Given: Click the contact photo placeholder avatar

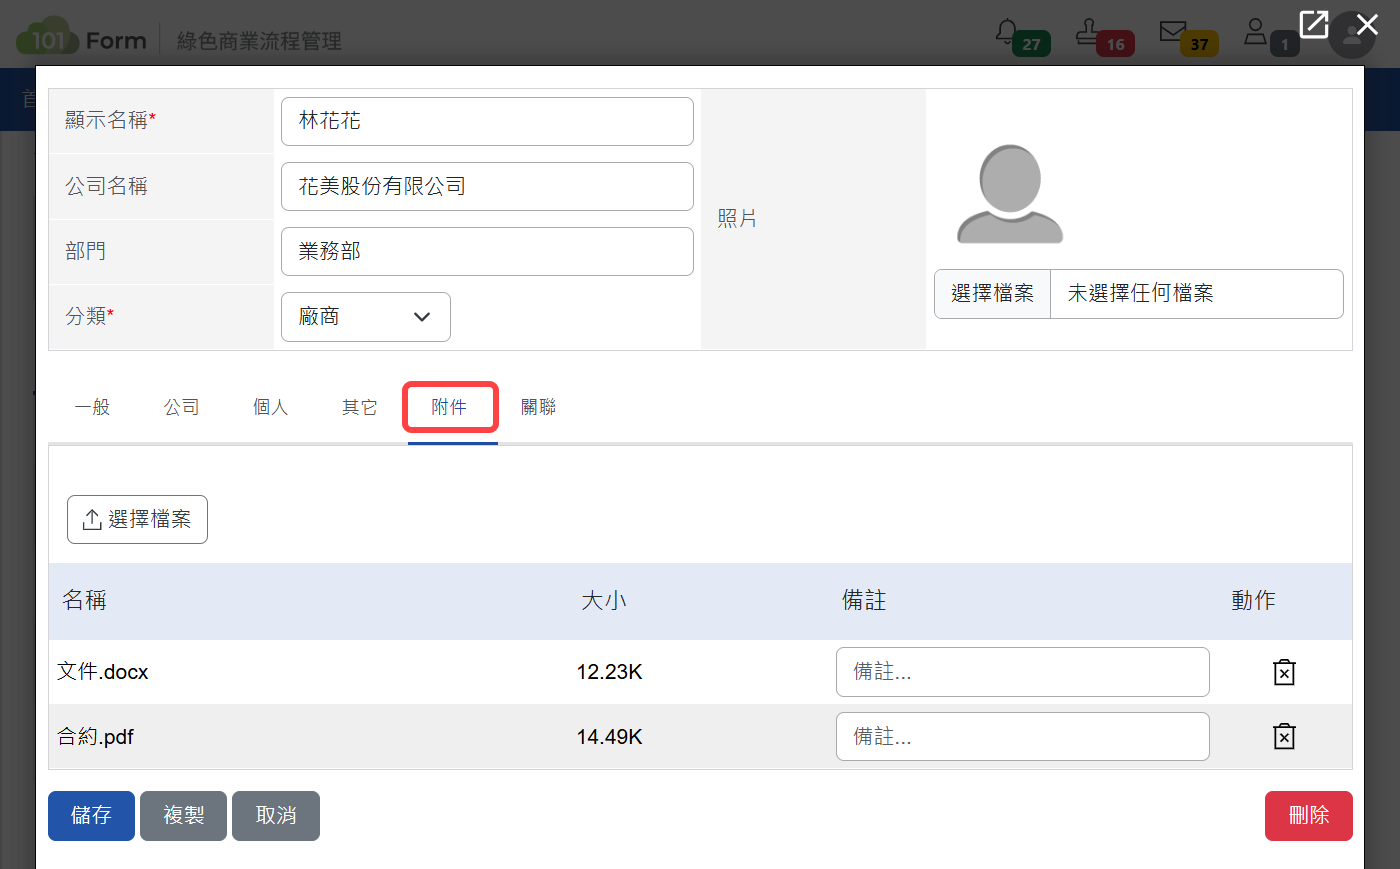Looking at the screenshot, I should tap(1010, 194).
